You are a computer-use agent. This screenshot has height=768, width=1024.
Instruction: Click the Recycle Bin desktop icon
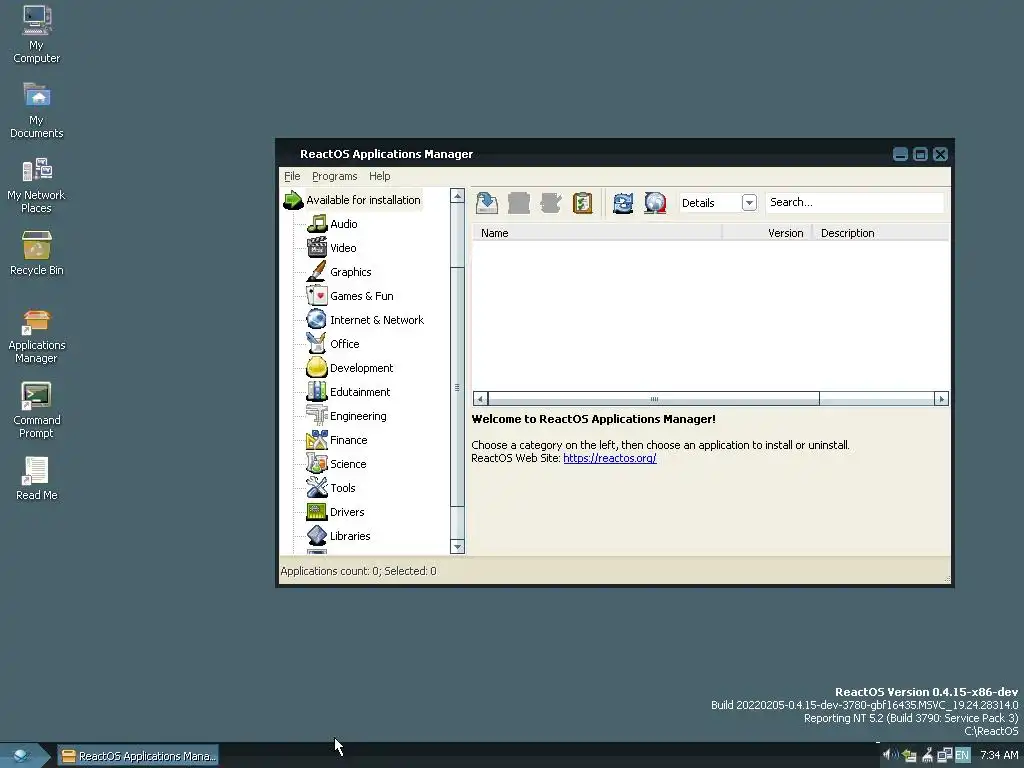click(37, 253)
